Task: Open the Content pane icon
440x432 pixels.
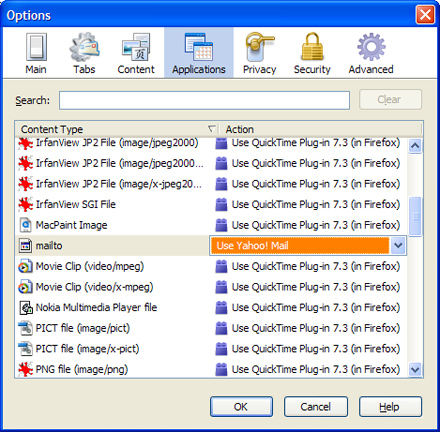Action: coord(136,47)
